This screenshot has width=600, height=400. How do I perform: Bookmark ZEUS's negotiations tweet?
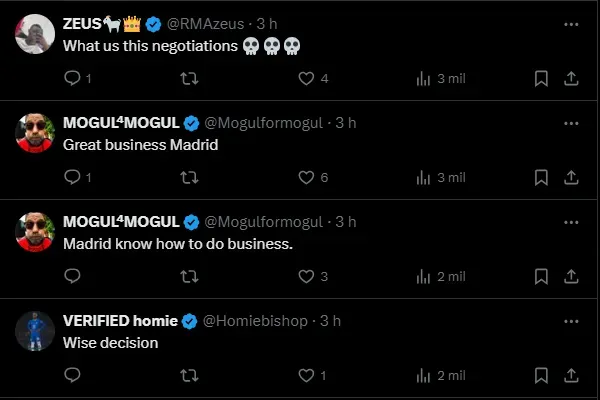(x=541, y=78)
